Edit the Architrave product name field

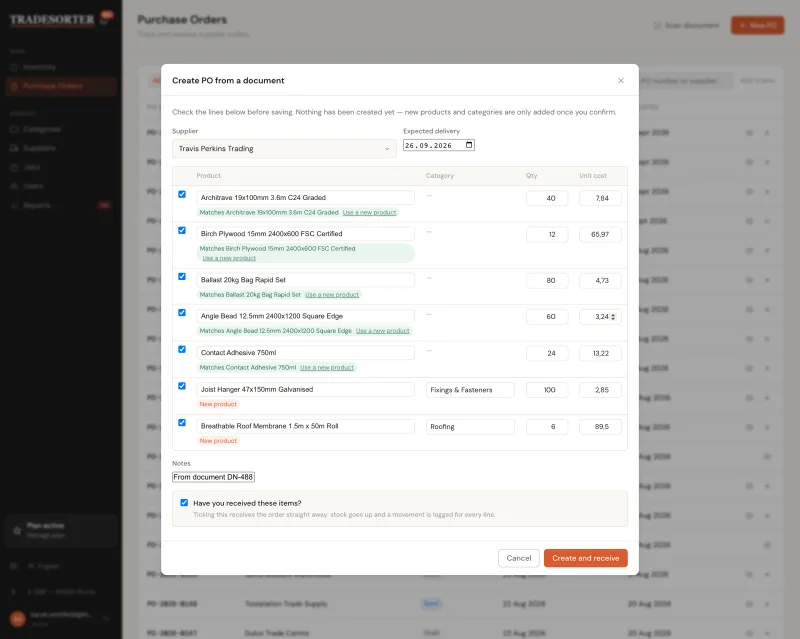(x=306, y=198)
